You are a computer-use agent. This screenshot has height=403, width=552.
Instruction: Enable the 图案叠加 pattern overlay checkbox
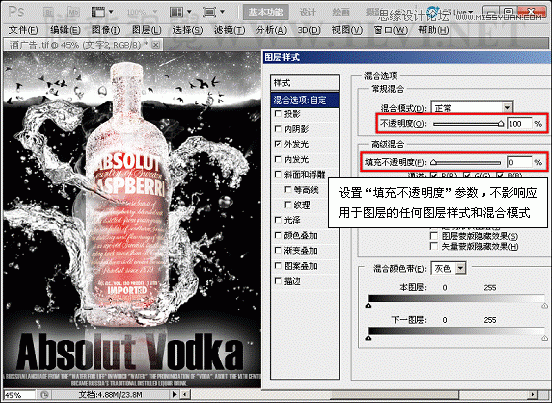click(x=278, y=266)
